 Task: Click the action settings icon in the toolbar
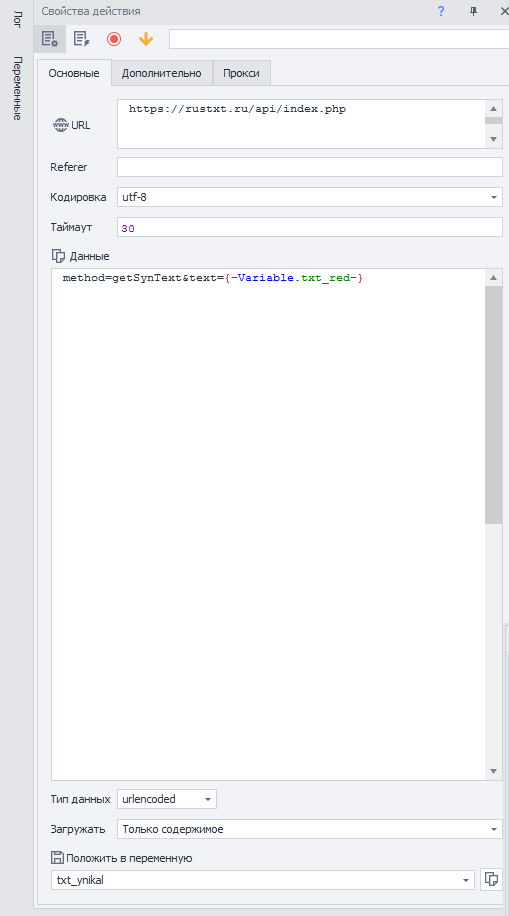(50, 39)
